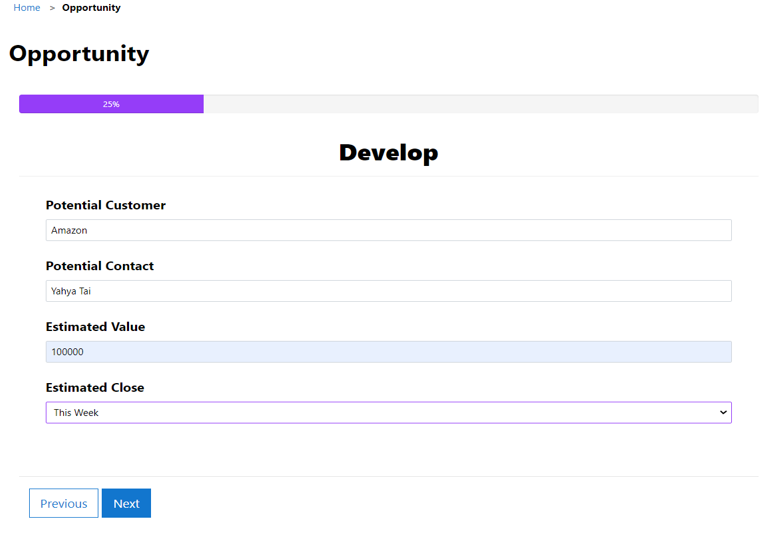
Task: Click the Potential Contact label
Action: [100, 266]
